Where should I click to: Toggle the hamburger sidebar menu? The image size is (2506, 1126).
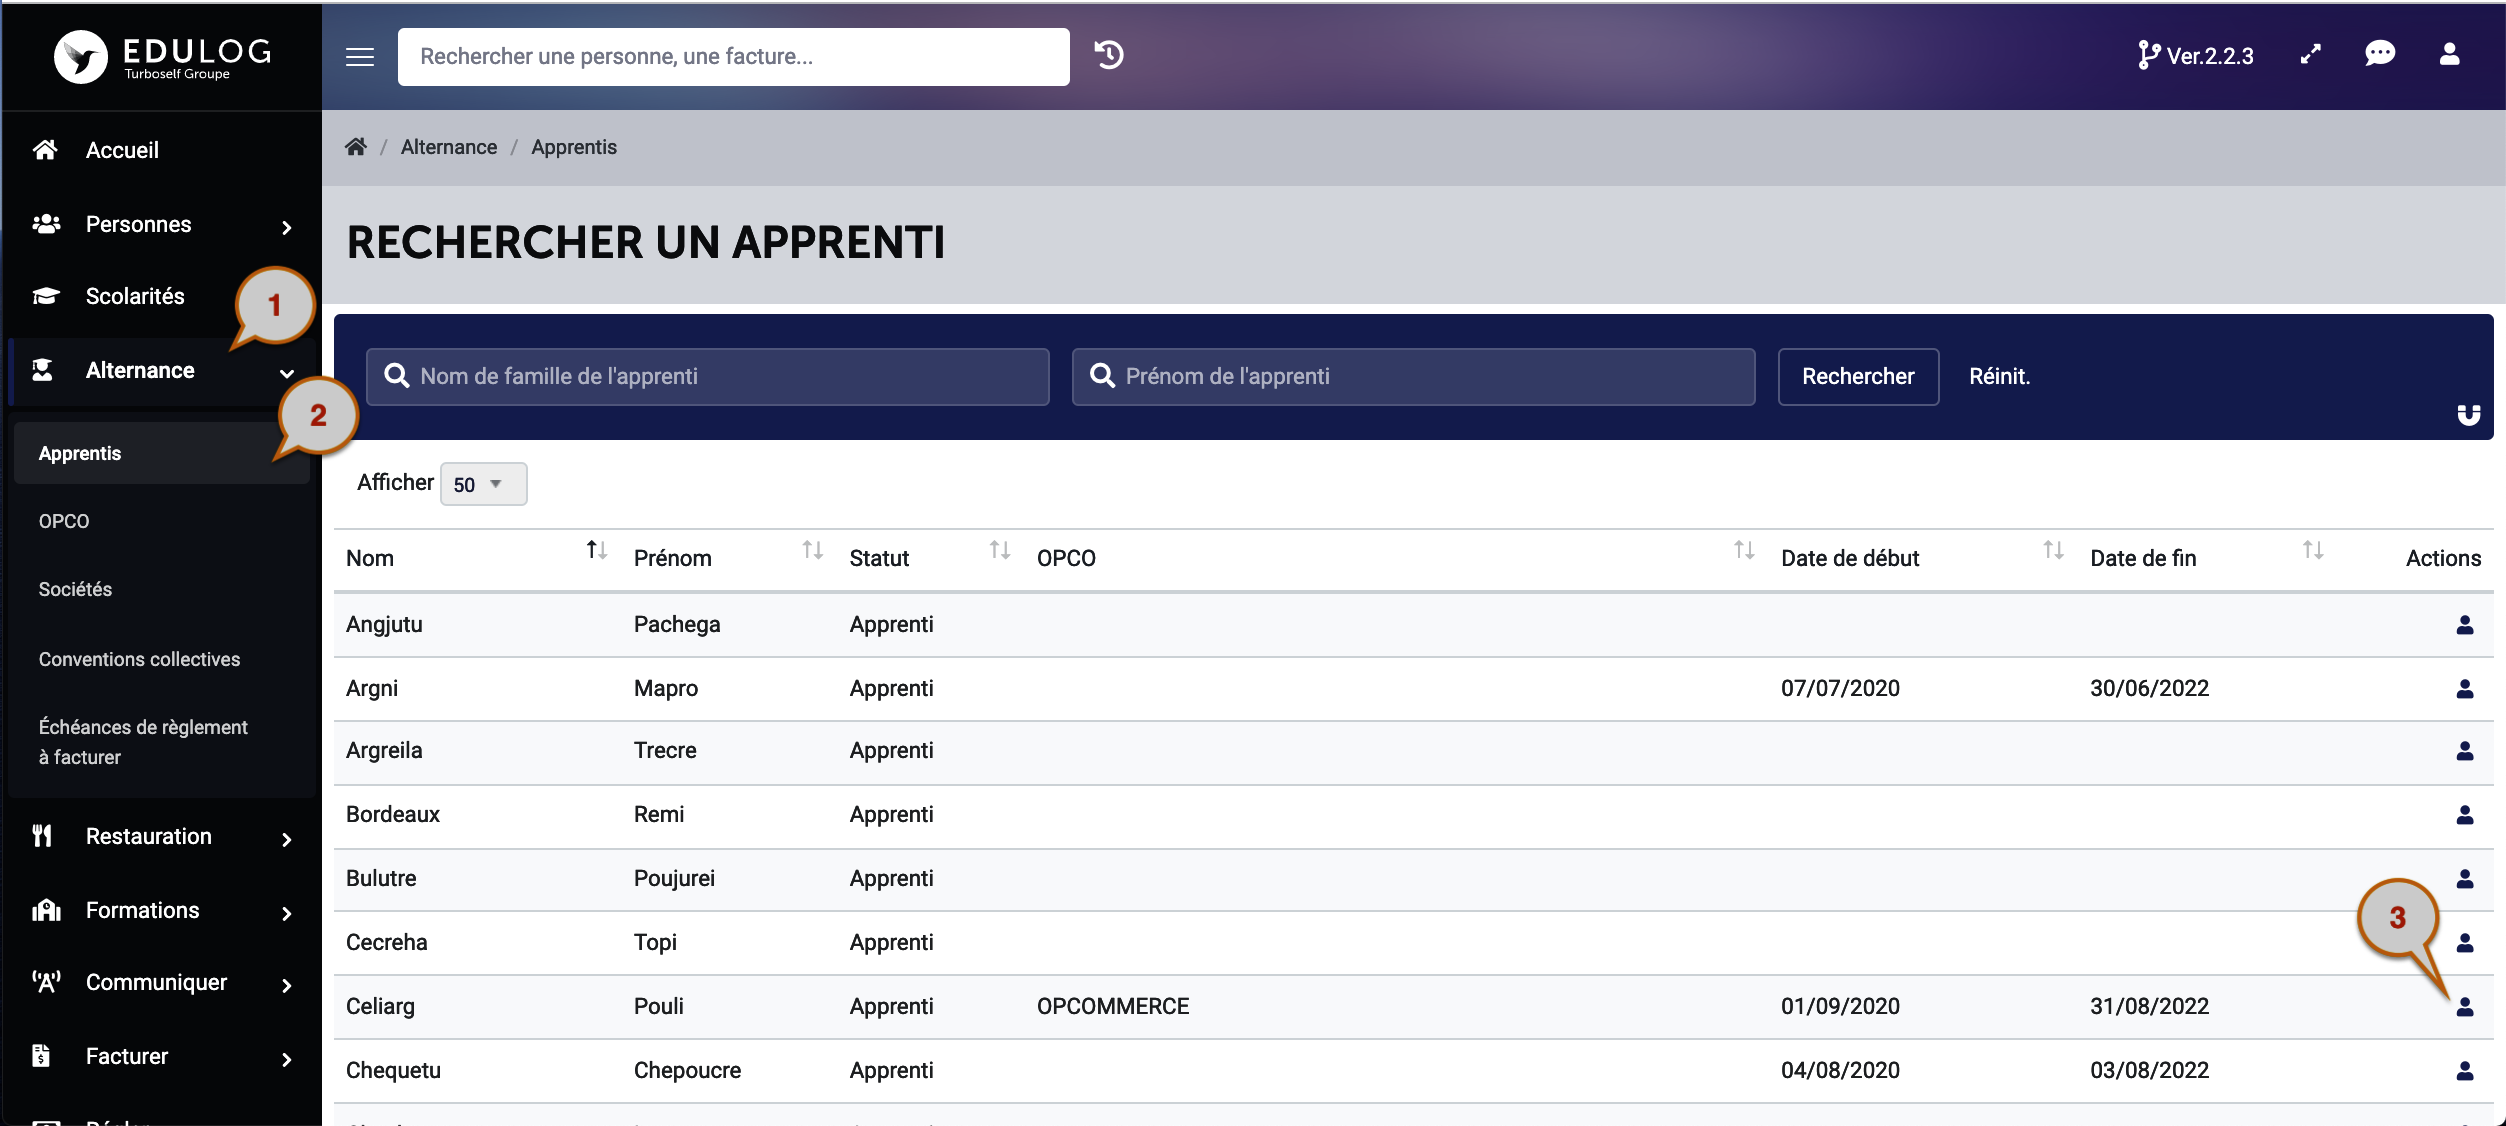pos(360,57)
